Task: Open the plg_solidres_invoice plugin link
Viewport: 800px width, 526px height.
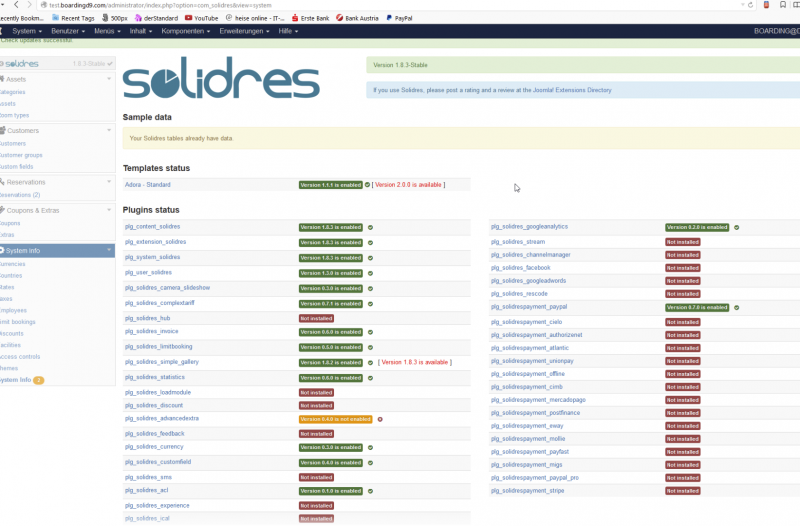Action: click(151, 331)
